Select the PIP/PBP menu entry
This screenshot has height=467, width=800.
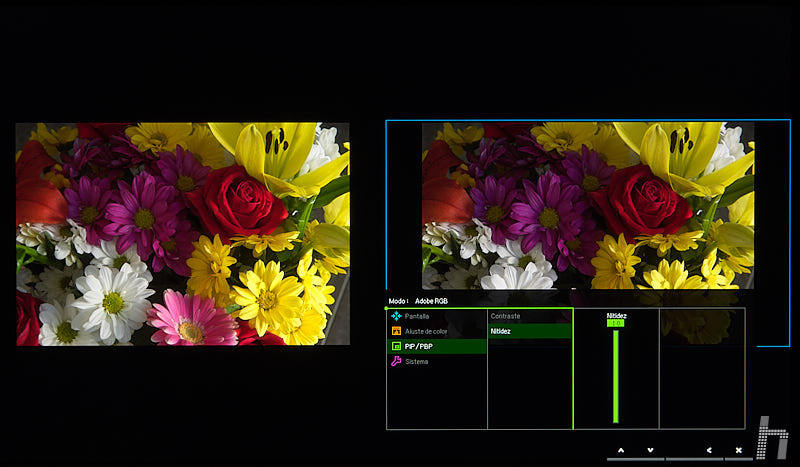[419, 346]
